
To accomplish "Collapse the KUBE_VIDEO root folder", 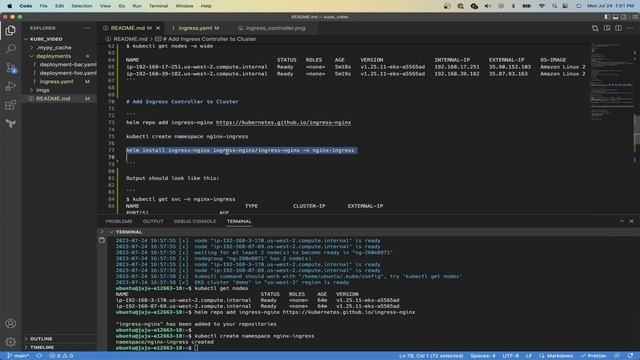I will click(46, 39).
